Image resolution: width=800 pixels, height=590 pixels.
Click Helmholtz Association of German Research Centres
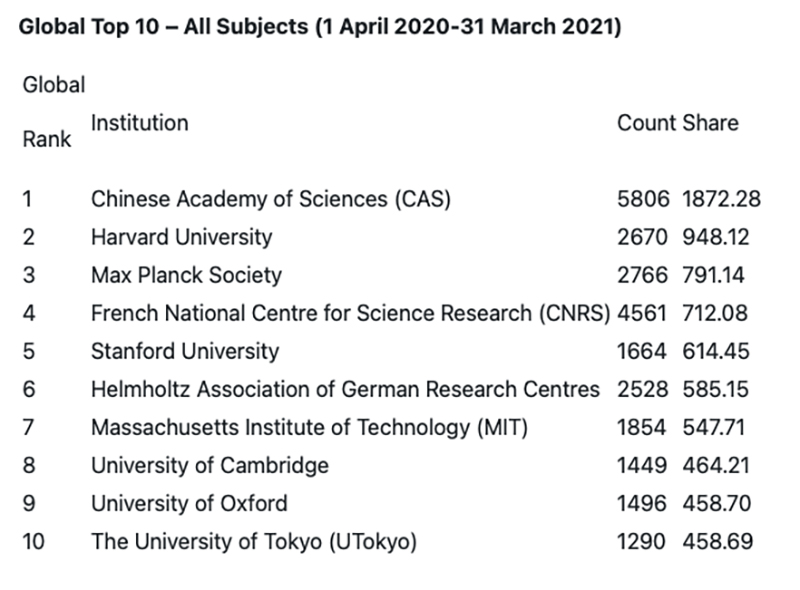point(345,389)
